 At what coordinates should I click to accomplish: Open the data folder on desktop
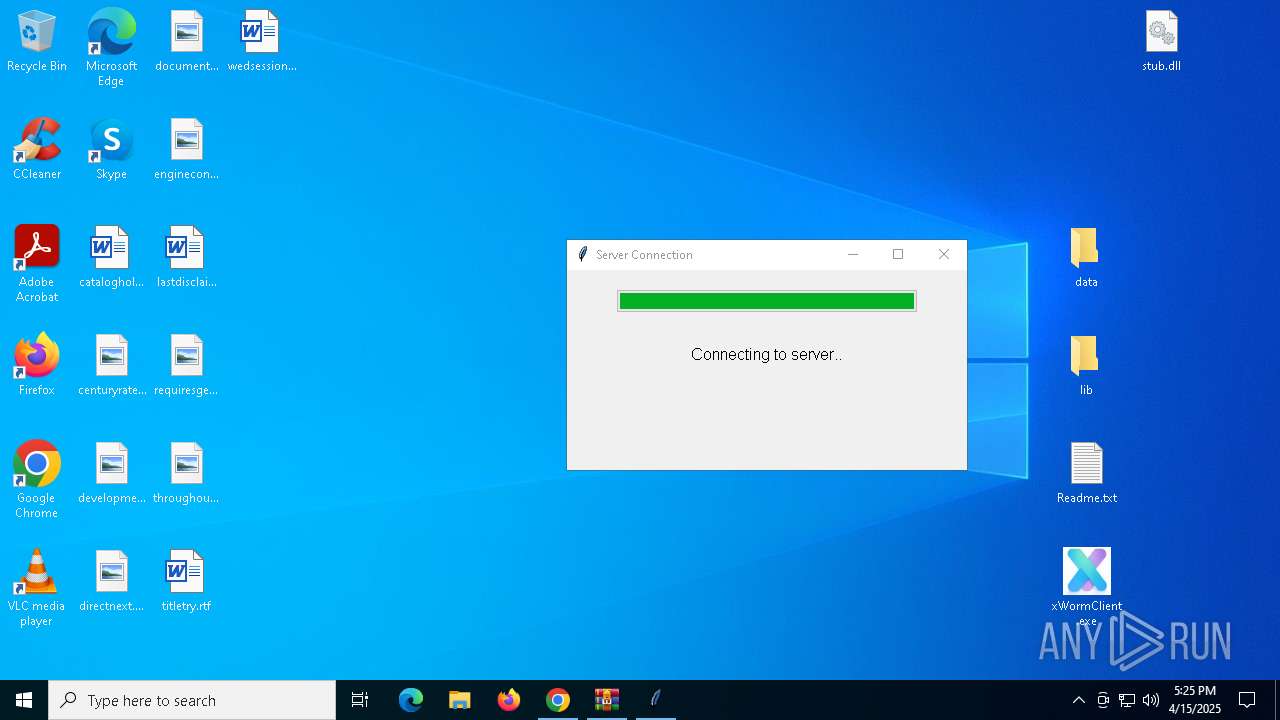tap(1086, 257)
